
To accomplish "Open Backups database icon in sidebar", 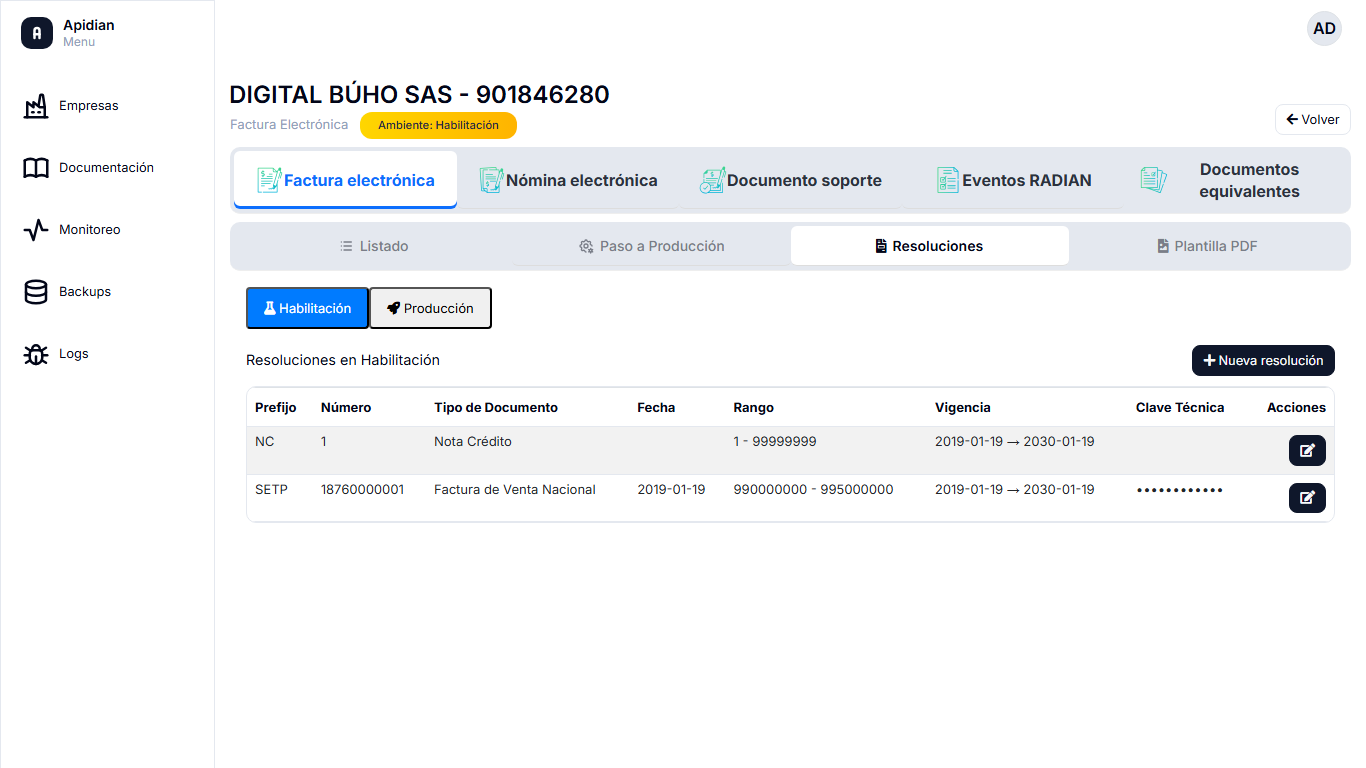I will pyautogui.click(x=36, y=292).
